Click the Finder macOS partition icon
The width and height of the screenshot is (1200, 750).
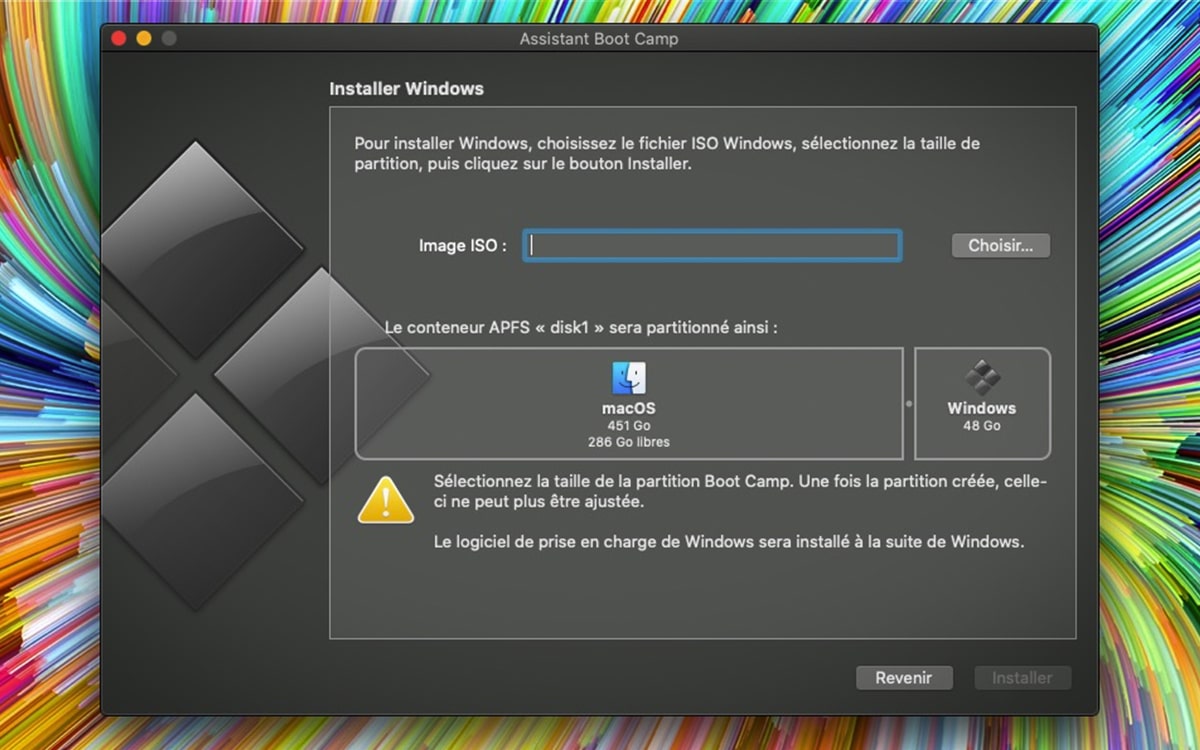tap(629, 378)
